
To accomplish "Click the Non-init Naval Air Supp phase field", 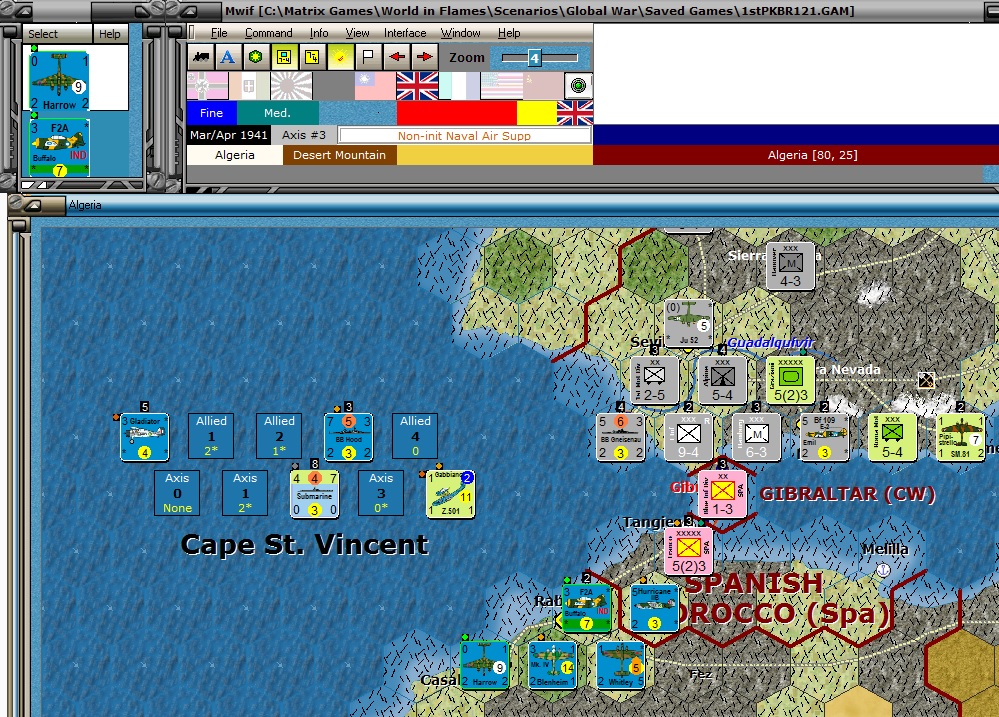I will [x=464, y=135].
